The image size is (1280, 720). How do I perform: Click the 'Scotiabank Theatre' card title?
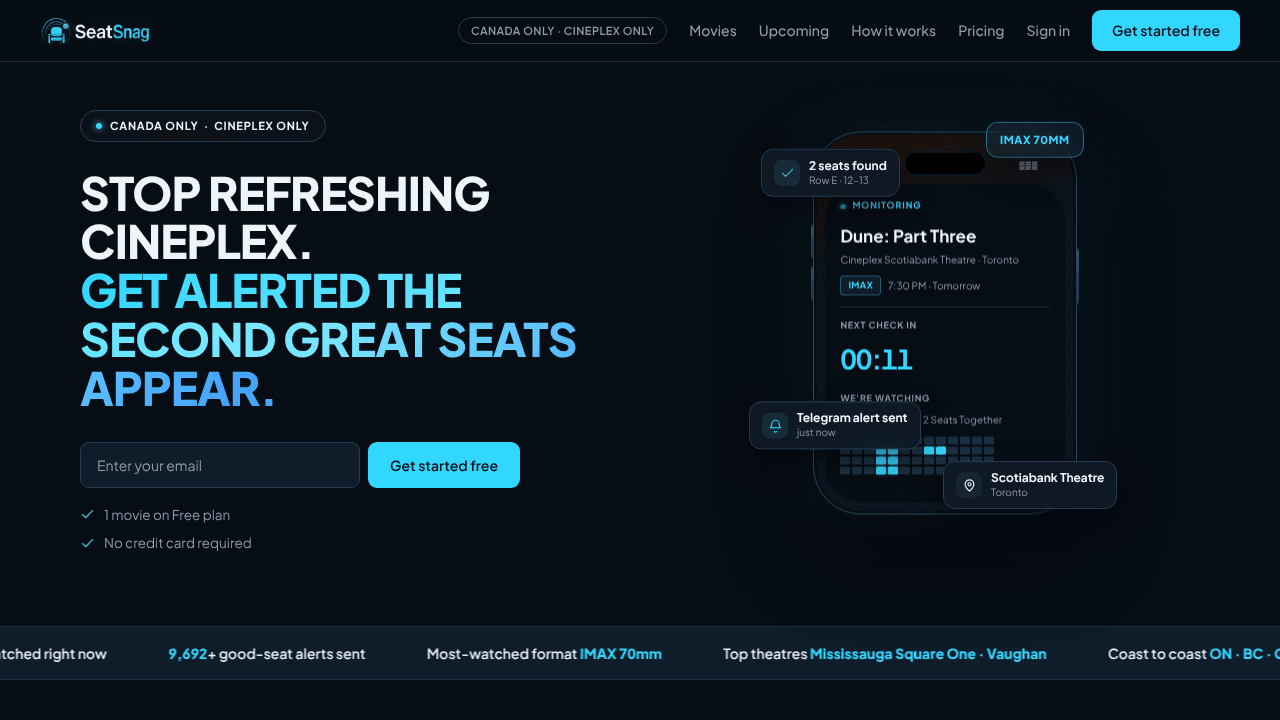[1047, 478]
